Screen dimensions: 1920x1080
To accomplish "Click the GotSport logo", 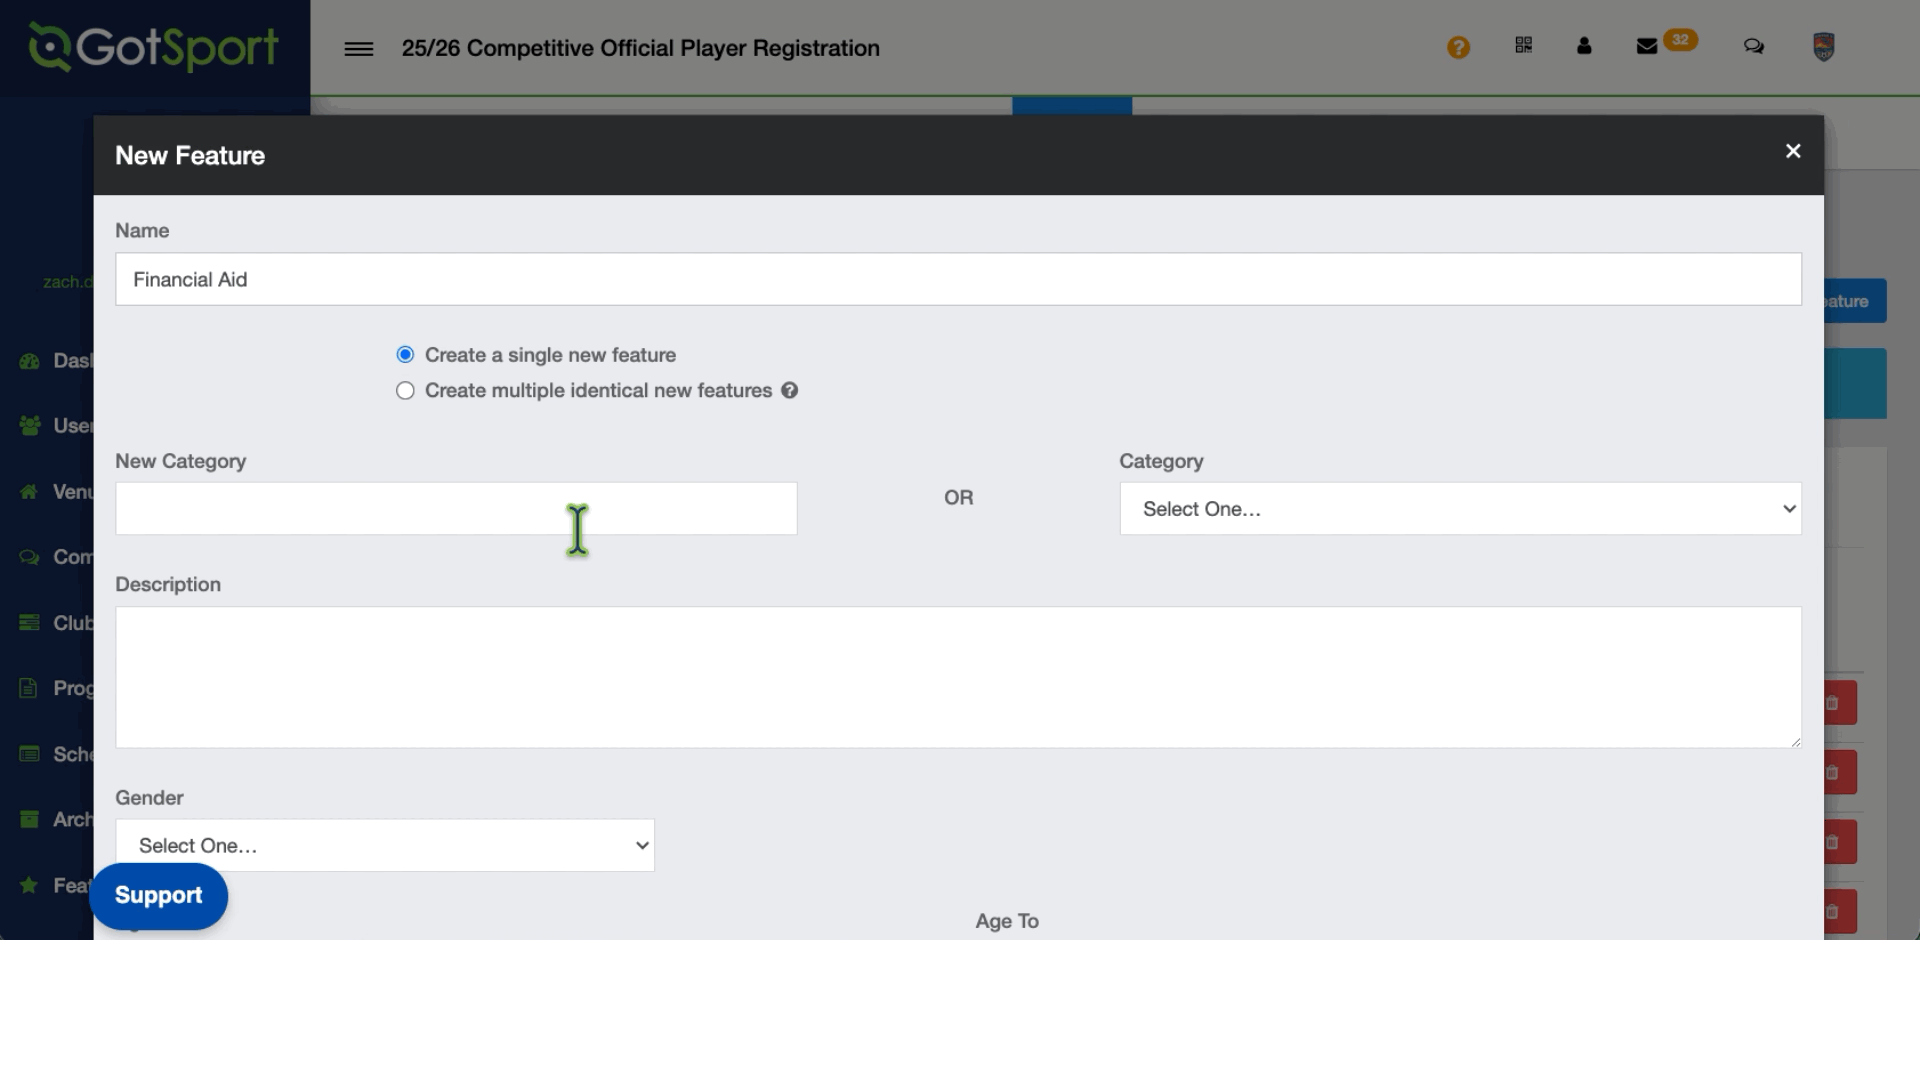I will [154, 48].
